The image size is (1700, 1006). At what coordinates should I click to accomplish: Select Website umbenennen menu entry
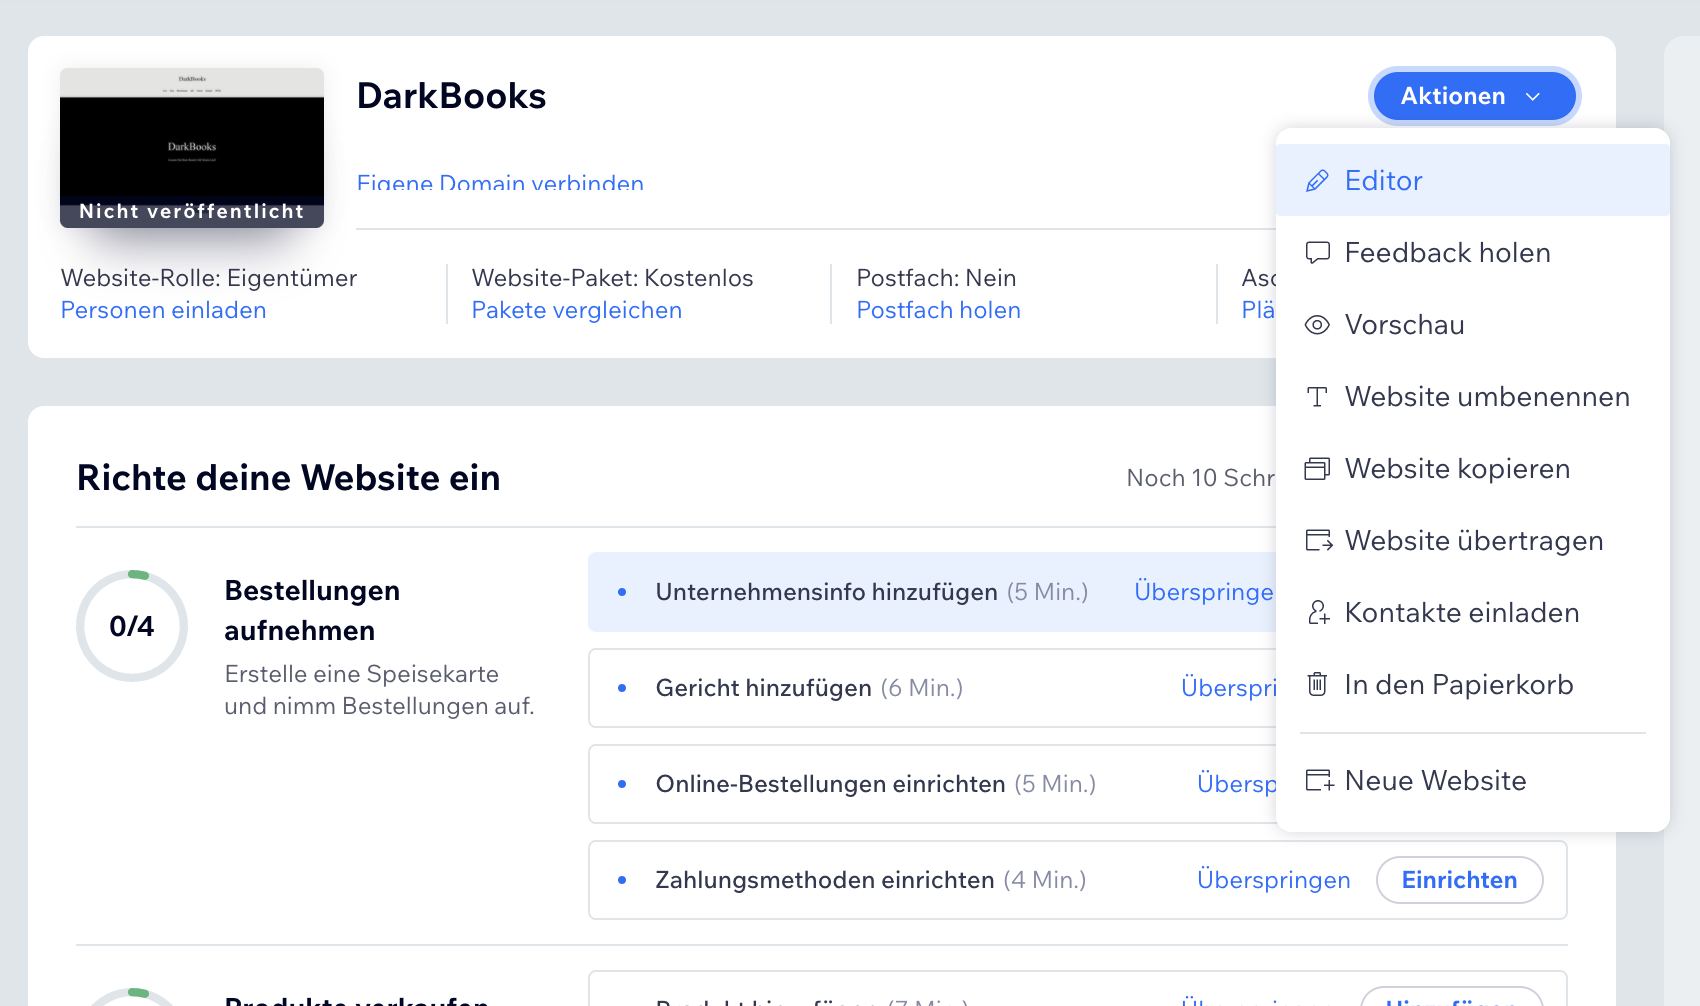pos(1473,396)
